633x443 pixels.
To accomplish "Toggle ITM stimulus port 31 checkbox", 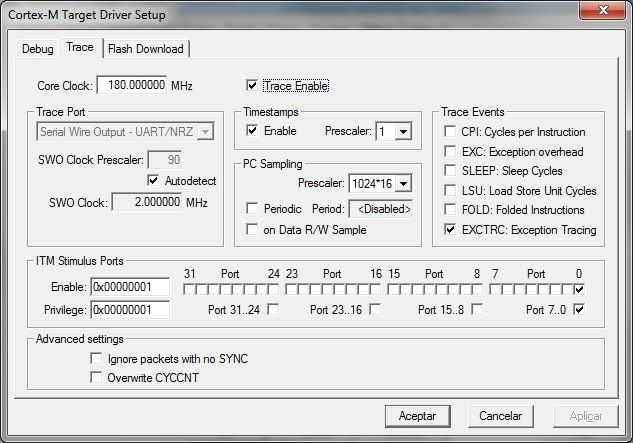I will click(189, 289).
